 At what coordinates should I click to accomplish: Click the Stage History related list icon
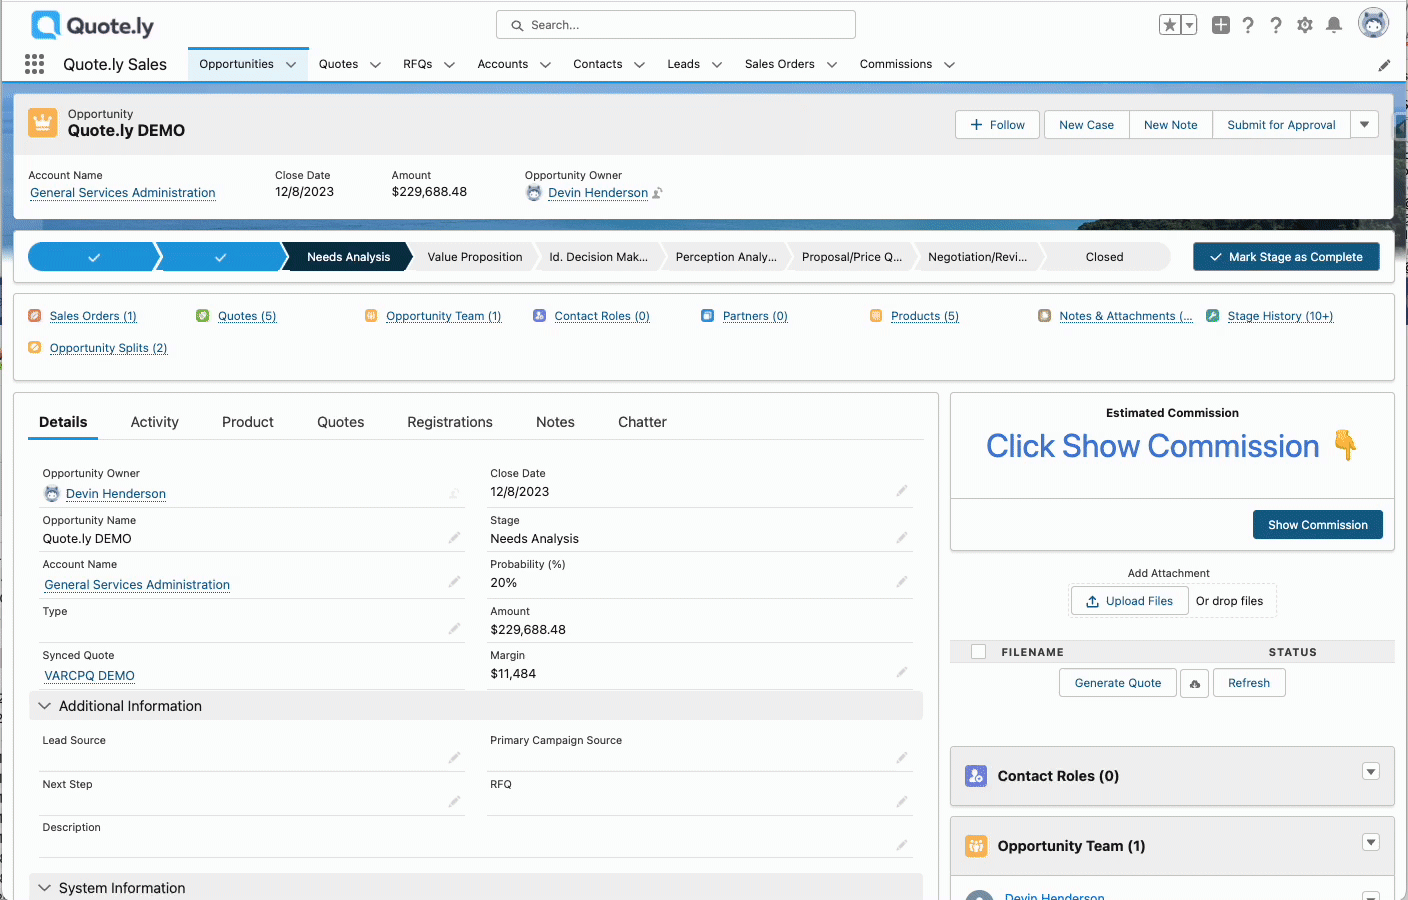tap(1212, 316)
